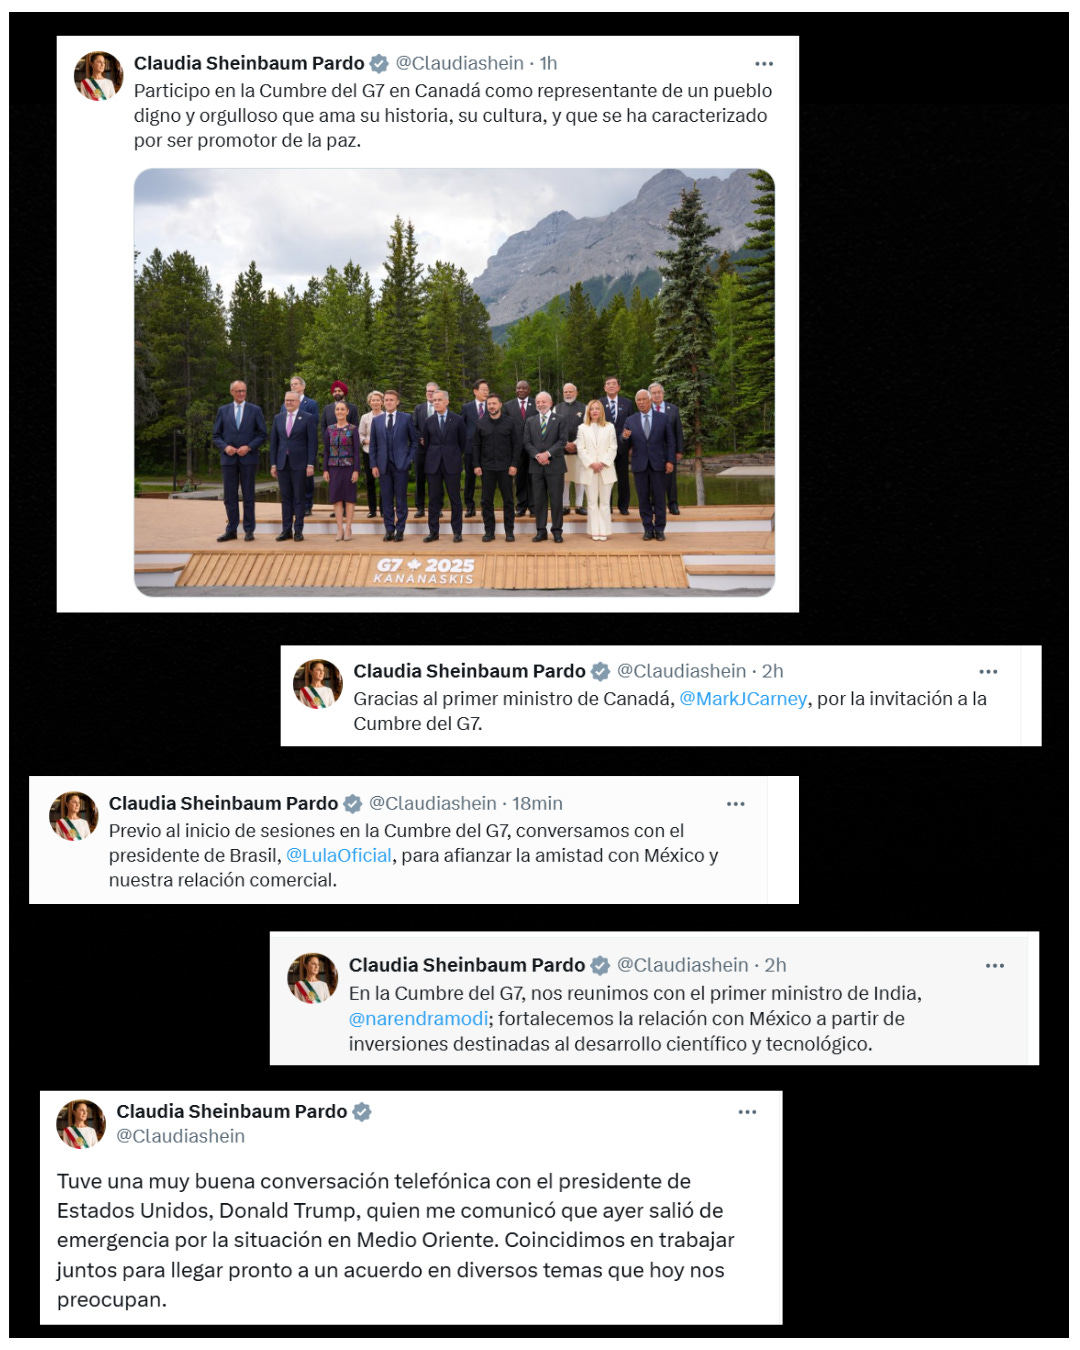The height and width of the screenshot is (1350, 1080).
Task: Open the @LulaOficial mention link
Action: (x=339, y=856)
